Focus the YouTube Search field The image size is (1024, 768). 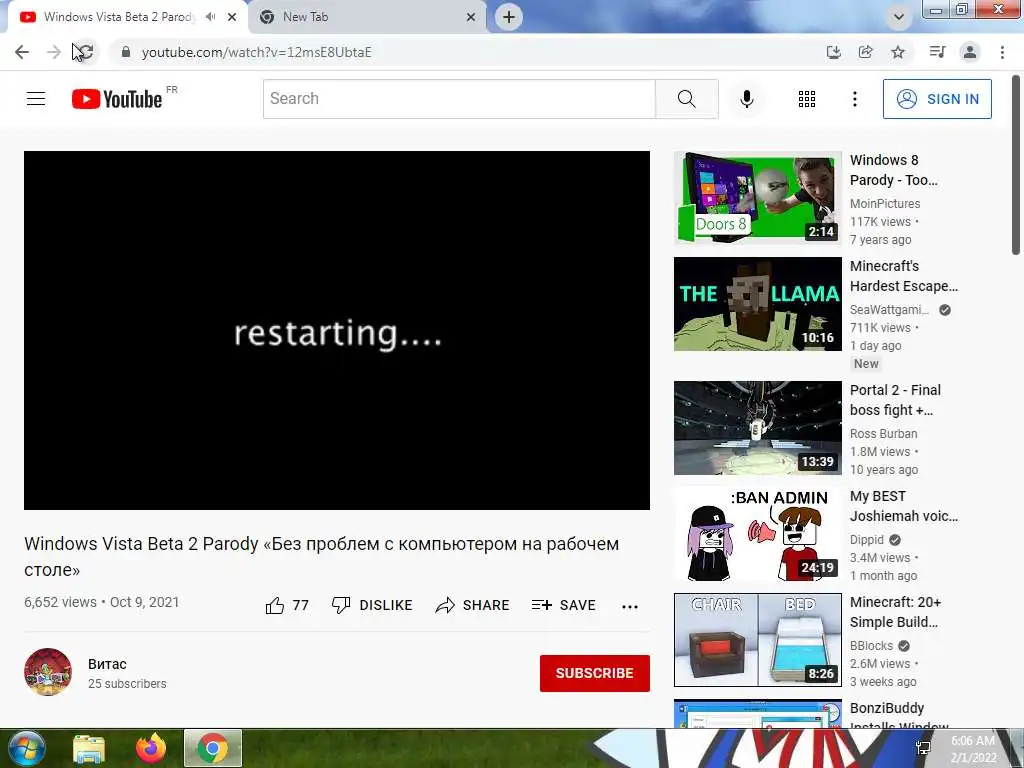459,99
